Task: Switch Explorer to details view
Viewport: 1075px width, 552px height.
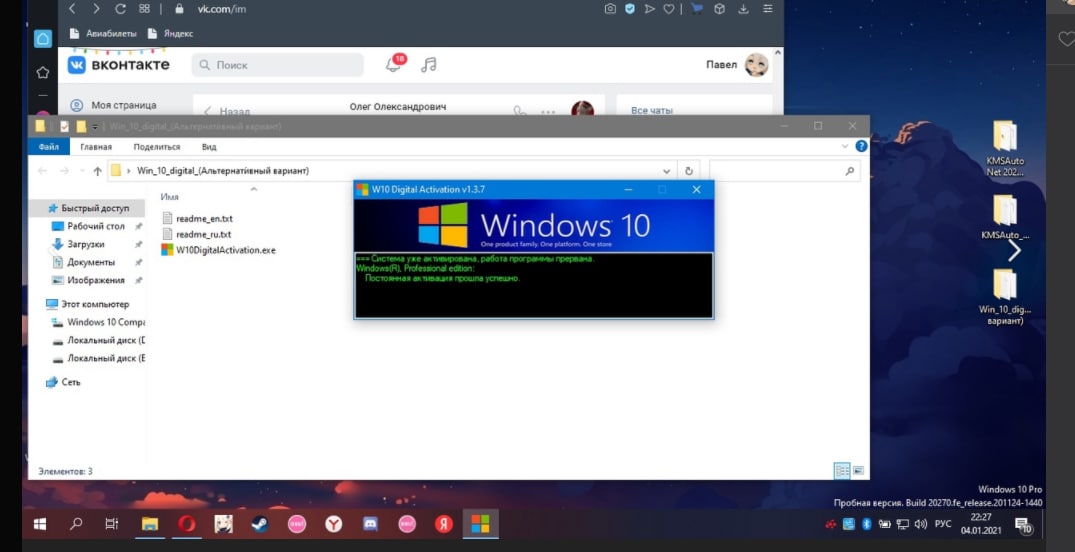Action: pyautogui.click(x=842, y=470)
